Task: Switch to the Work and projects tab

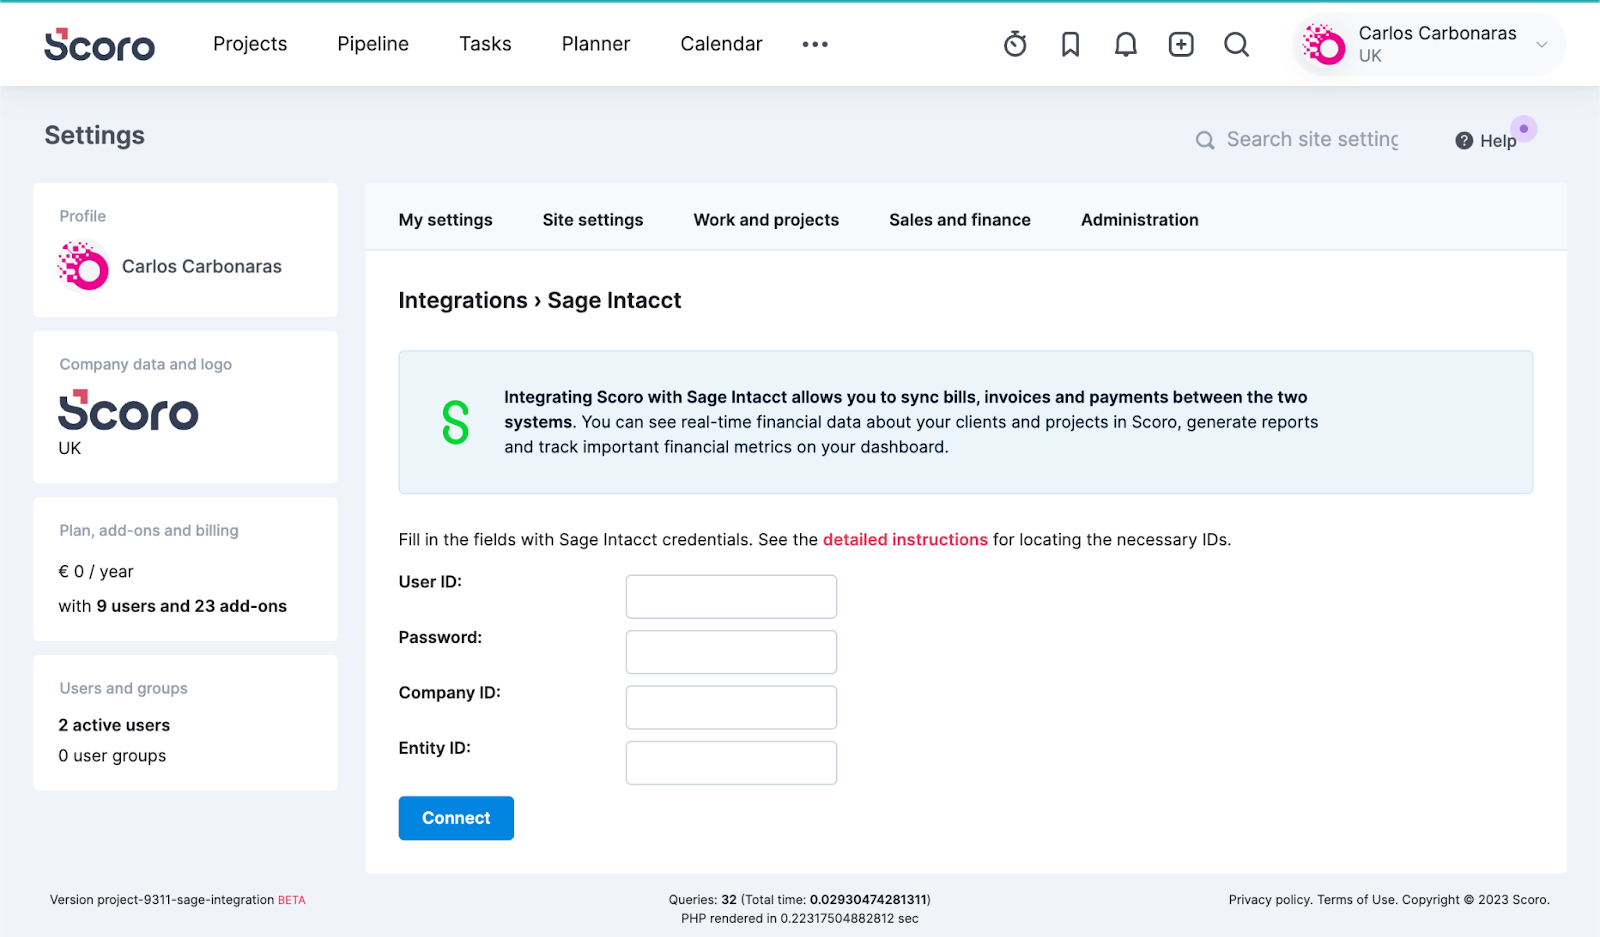Action: point(766,220)
